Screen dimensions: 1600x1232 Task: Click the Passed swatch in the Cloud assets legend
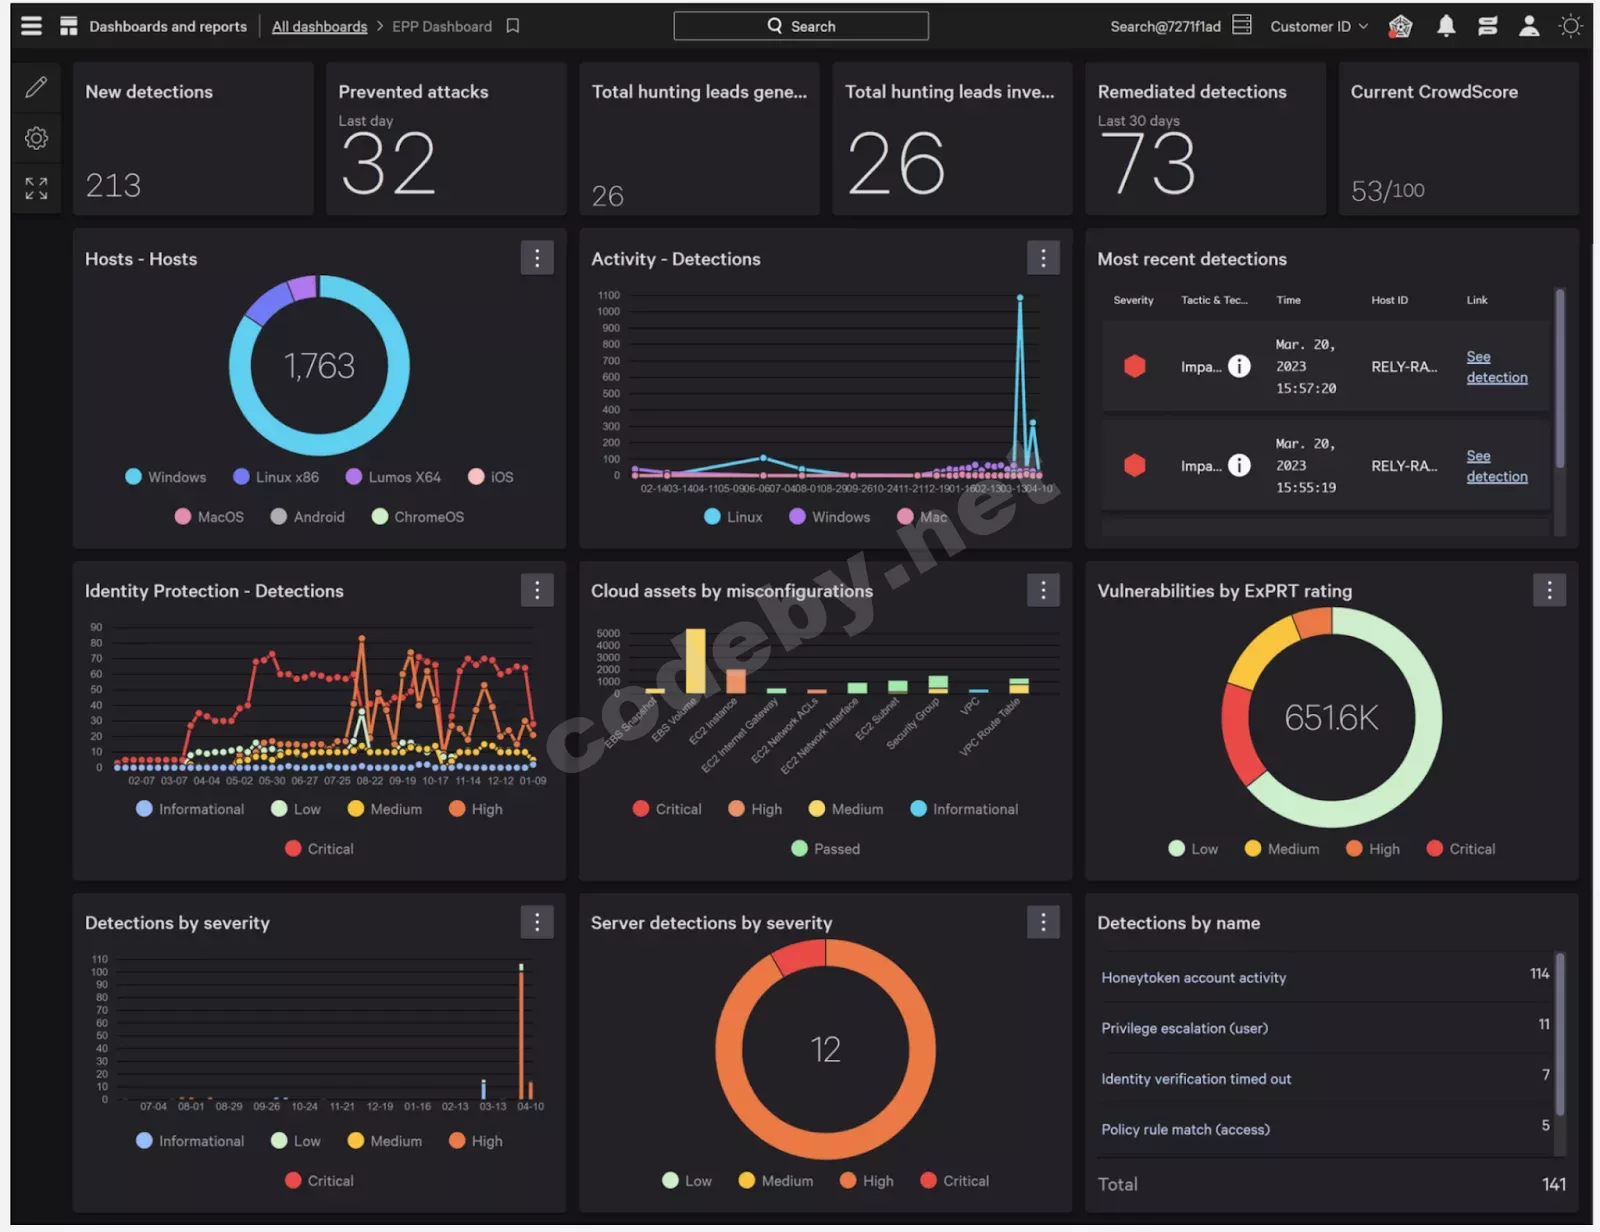tap(799, 848)
